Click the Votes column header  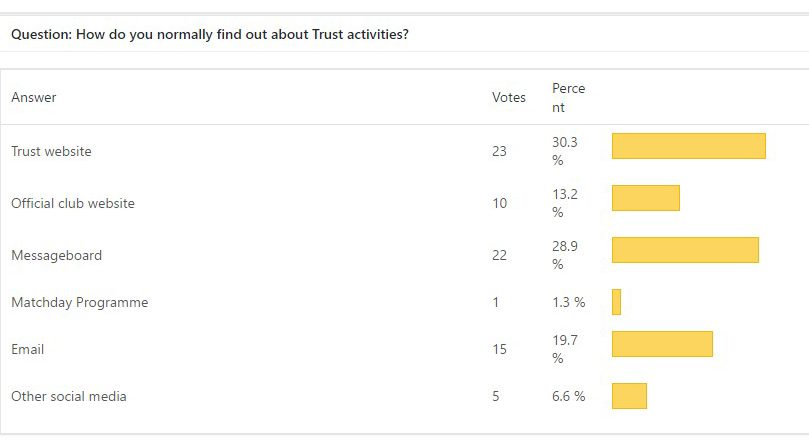[508, 97]
